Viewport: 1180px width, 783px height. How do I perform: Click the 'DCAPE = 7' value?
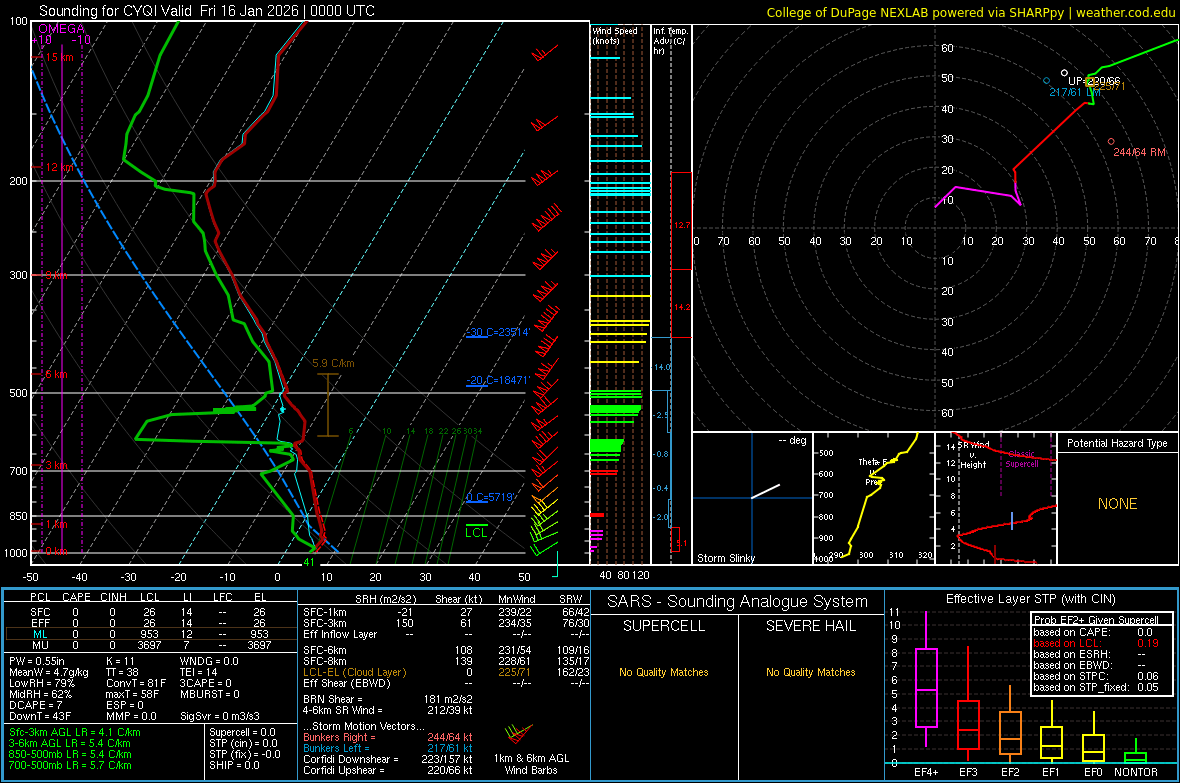click(35, 705)
